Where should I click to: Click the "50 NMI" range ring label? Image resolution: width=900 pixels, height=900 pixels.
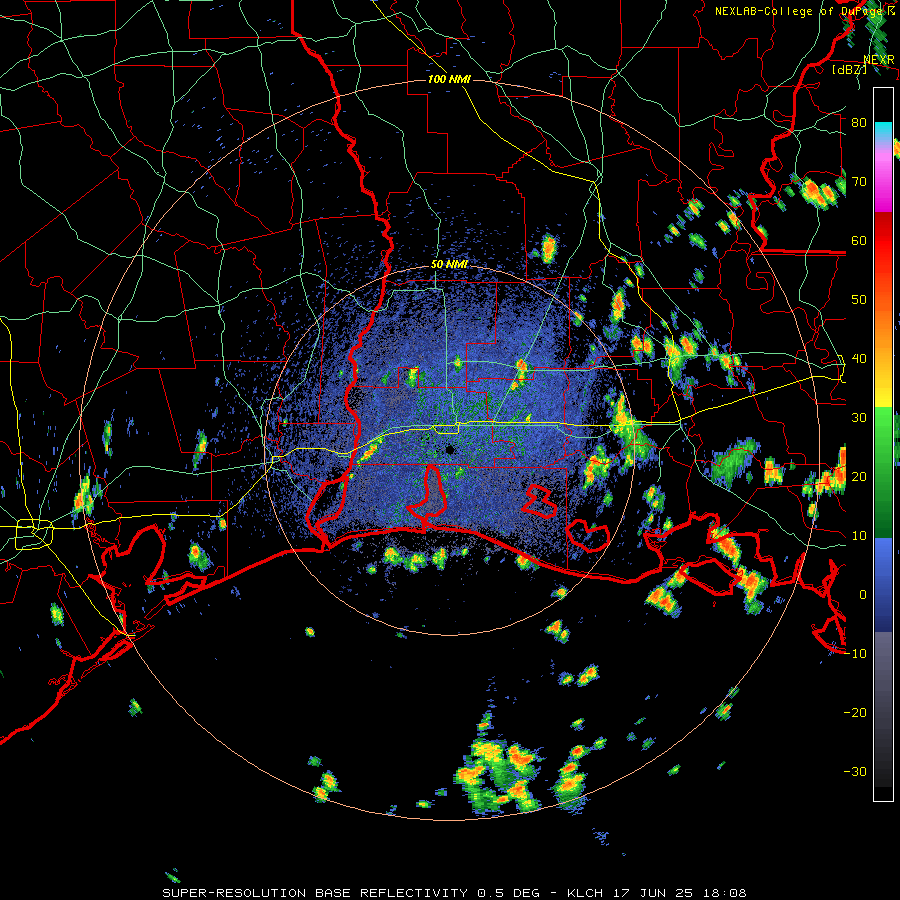coord(449,264)
